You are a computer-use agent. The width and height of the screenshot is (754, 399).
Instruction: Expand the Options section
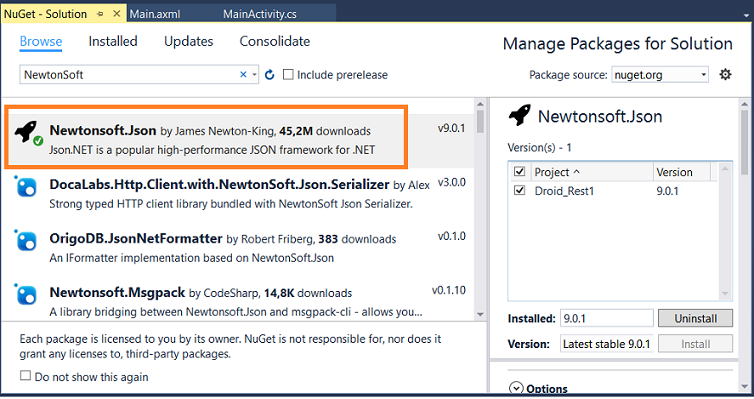[516, 388]
